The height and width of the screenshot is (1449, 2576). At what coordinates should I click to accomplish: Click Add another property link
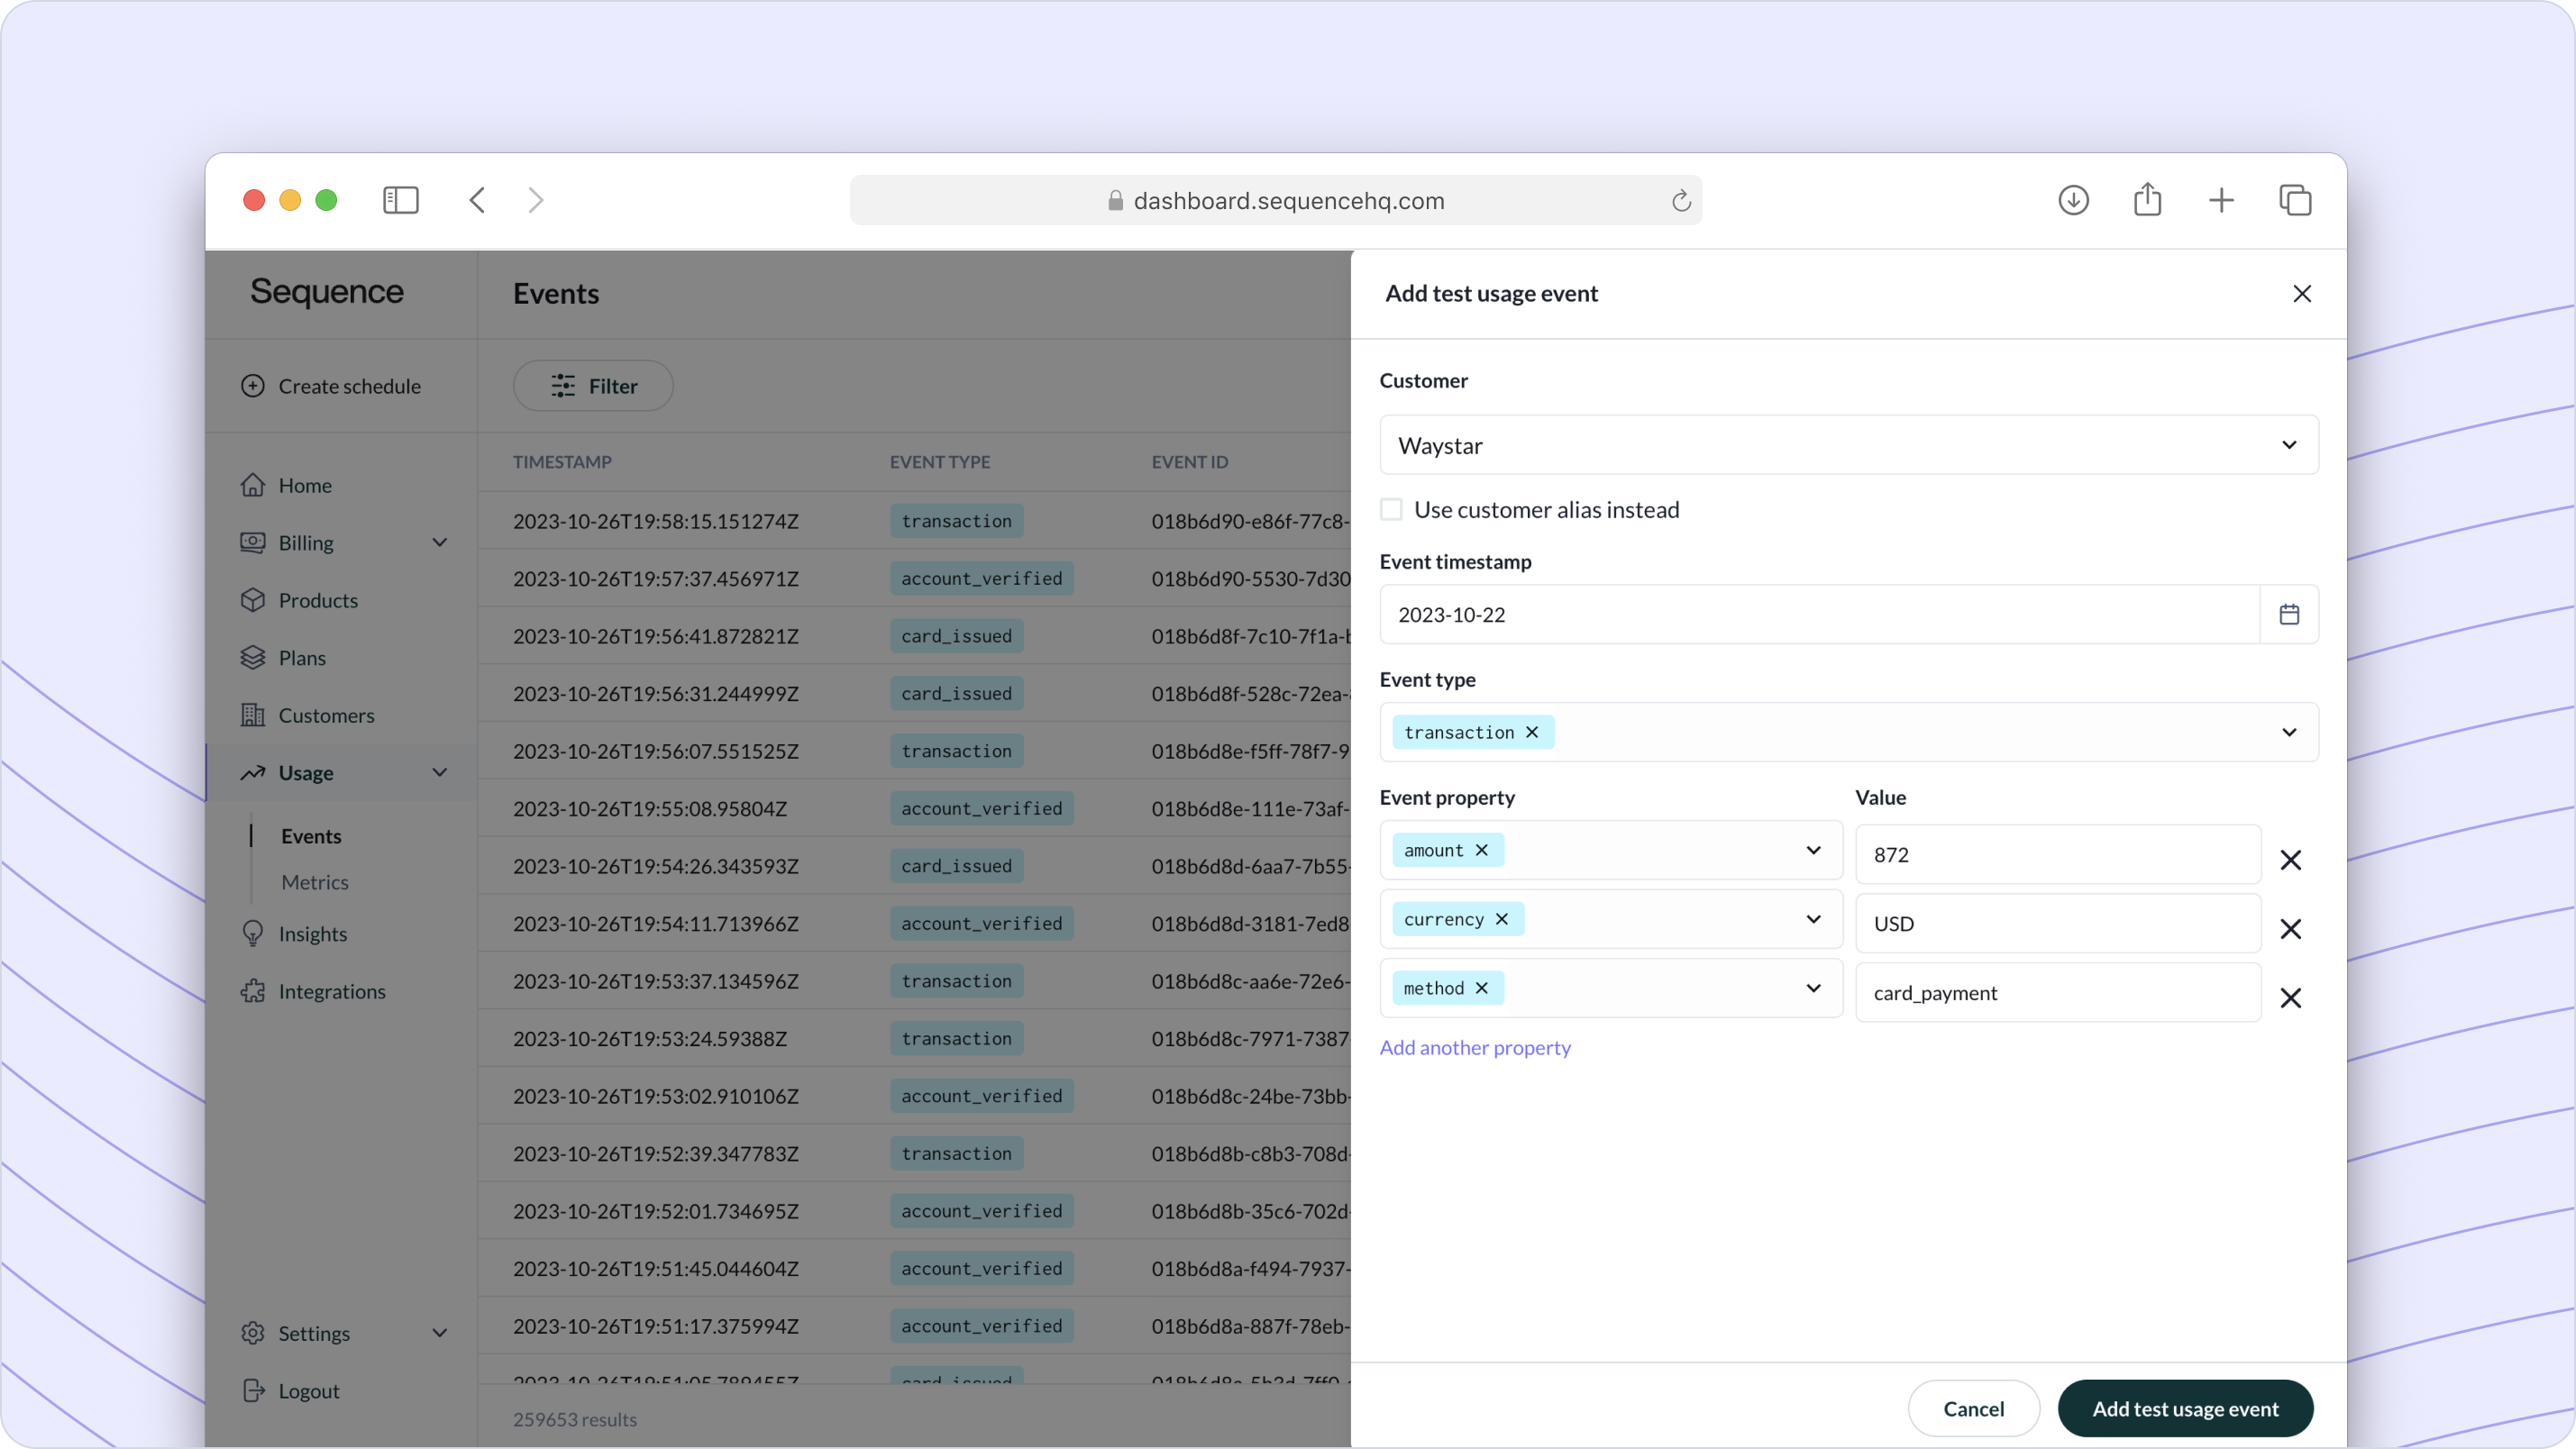(1474, 1047)
